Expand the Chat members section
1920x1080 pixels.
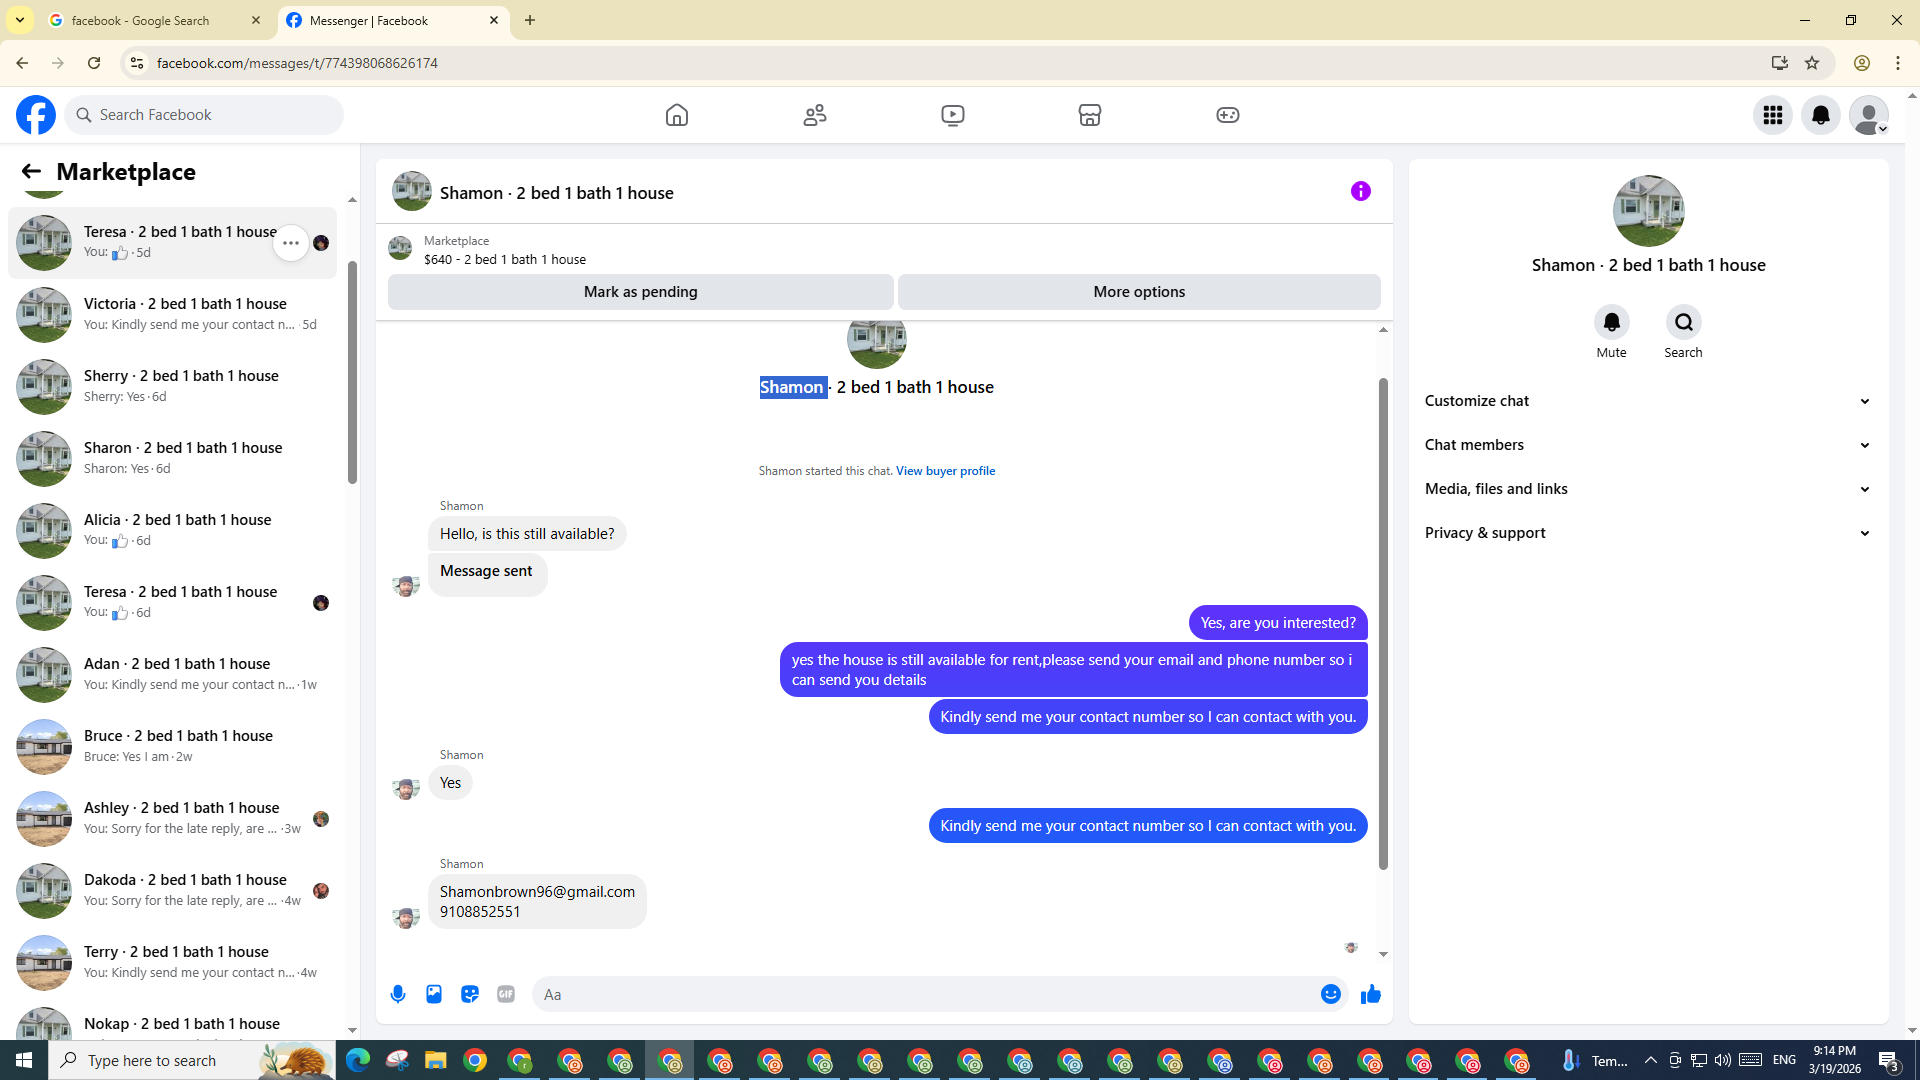(1648, 445)
